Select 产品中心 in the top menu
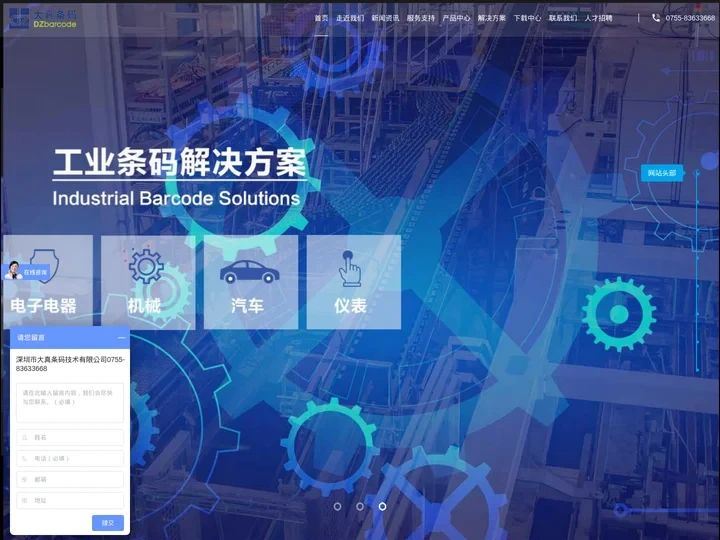The width and height of the screenshot is (720, 540). click(456, 18)
